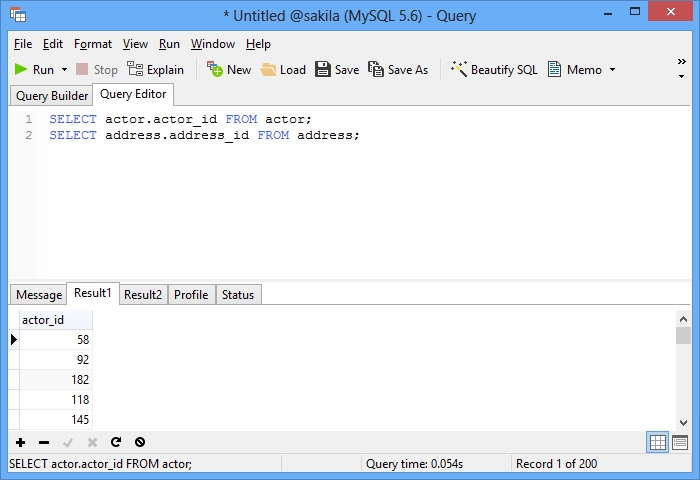Apply changes with the checkmark icon
The height and width of the screenshot is (480, 700).
[x=68, y=442]
